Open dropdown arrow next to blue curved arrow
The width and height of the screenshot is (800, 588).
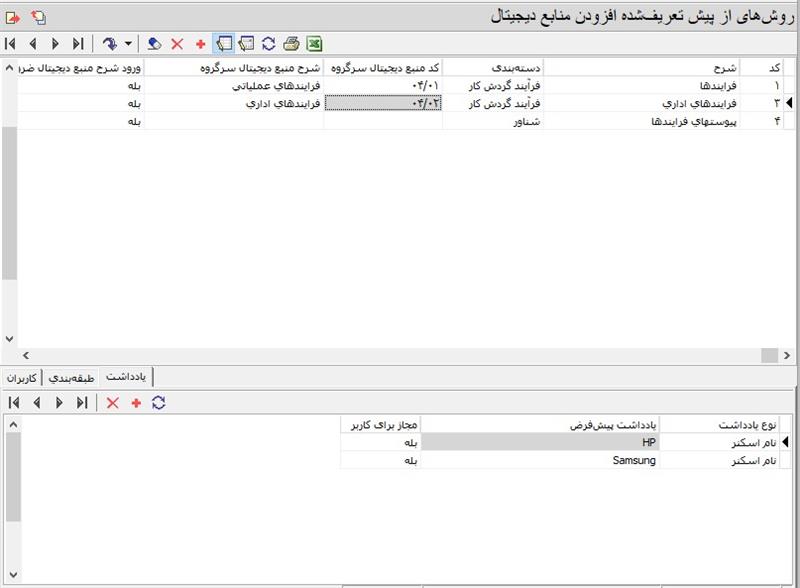pyautogui.click(x=129, y=44)
